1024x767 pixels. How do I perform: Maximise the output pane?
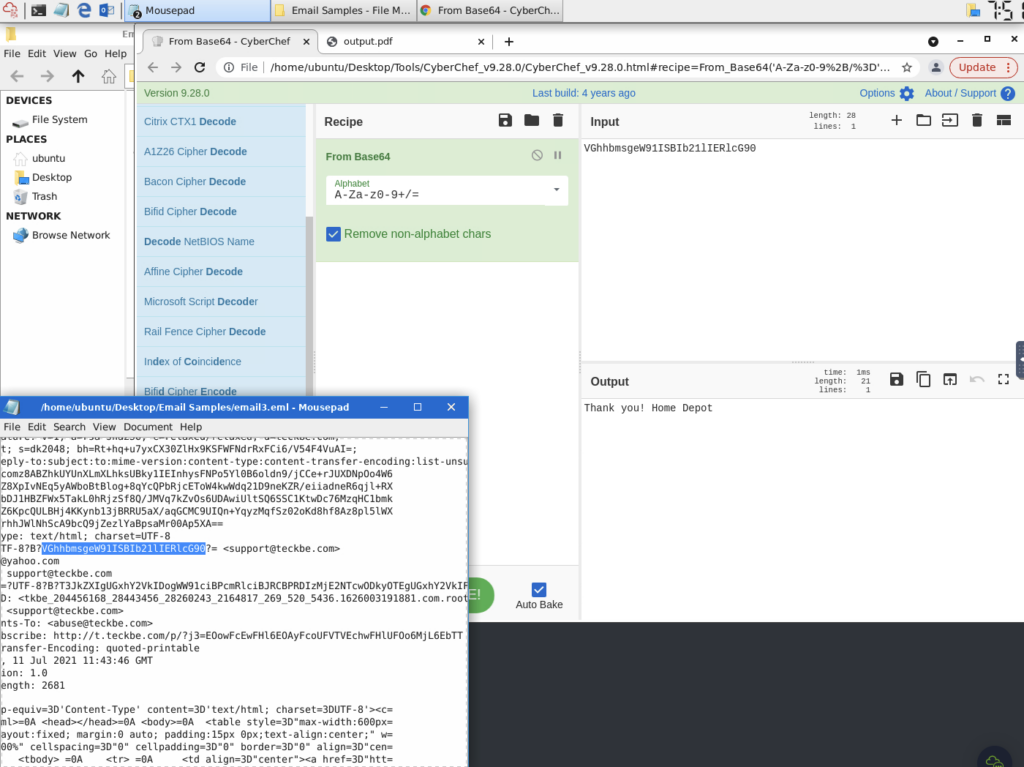1004,380
